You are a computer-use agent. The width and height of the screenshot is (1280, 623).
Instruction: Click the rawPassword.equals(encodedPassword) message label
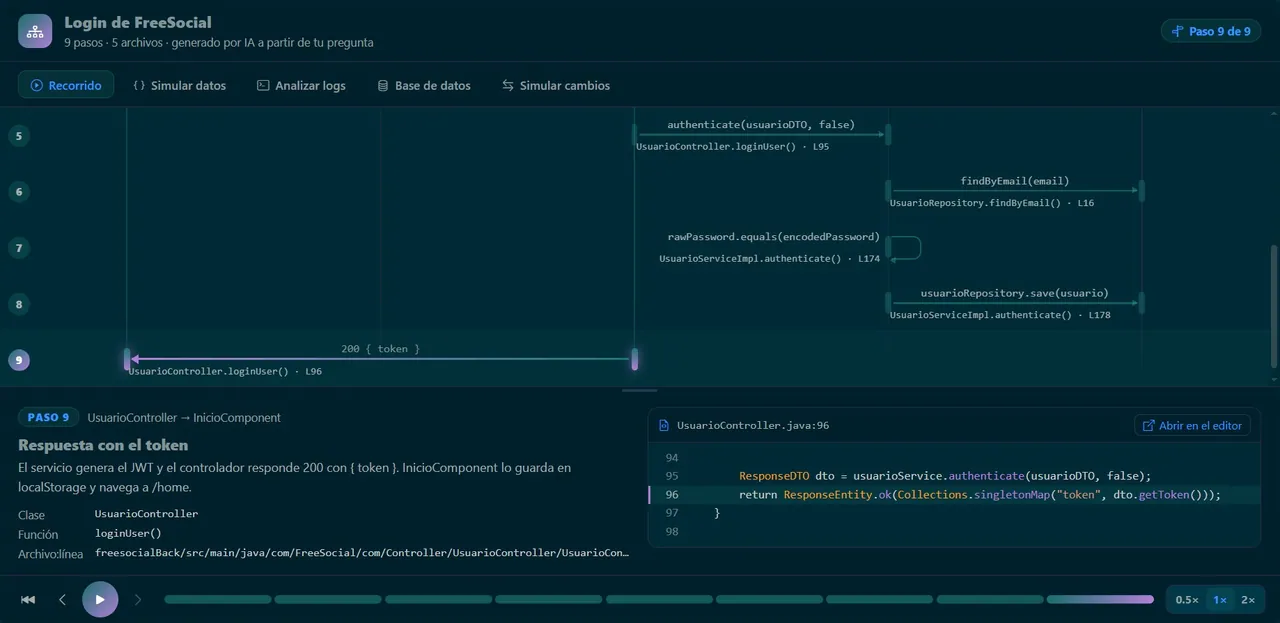(774, 237)
